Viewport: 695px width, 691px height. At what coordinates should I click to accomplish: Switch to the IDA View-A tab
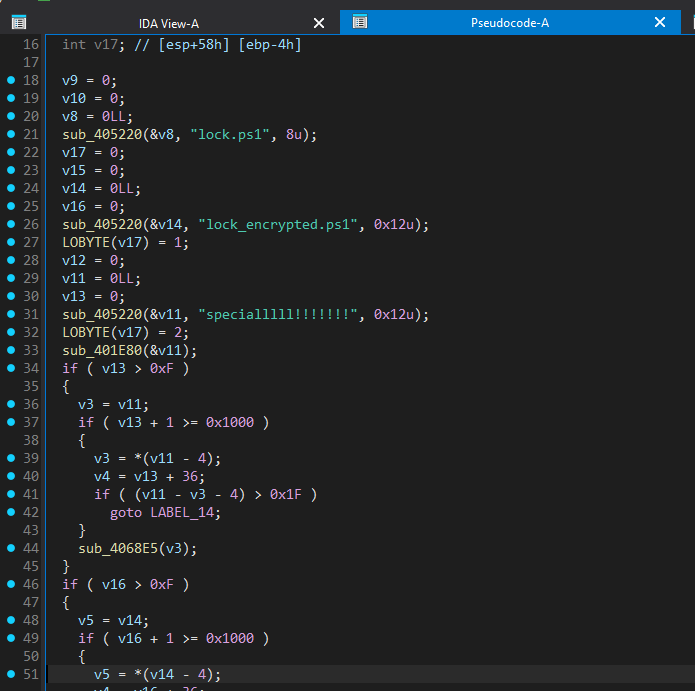pyautogui.click(x=168, y=23)
